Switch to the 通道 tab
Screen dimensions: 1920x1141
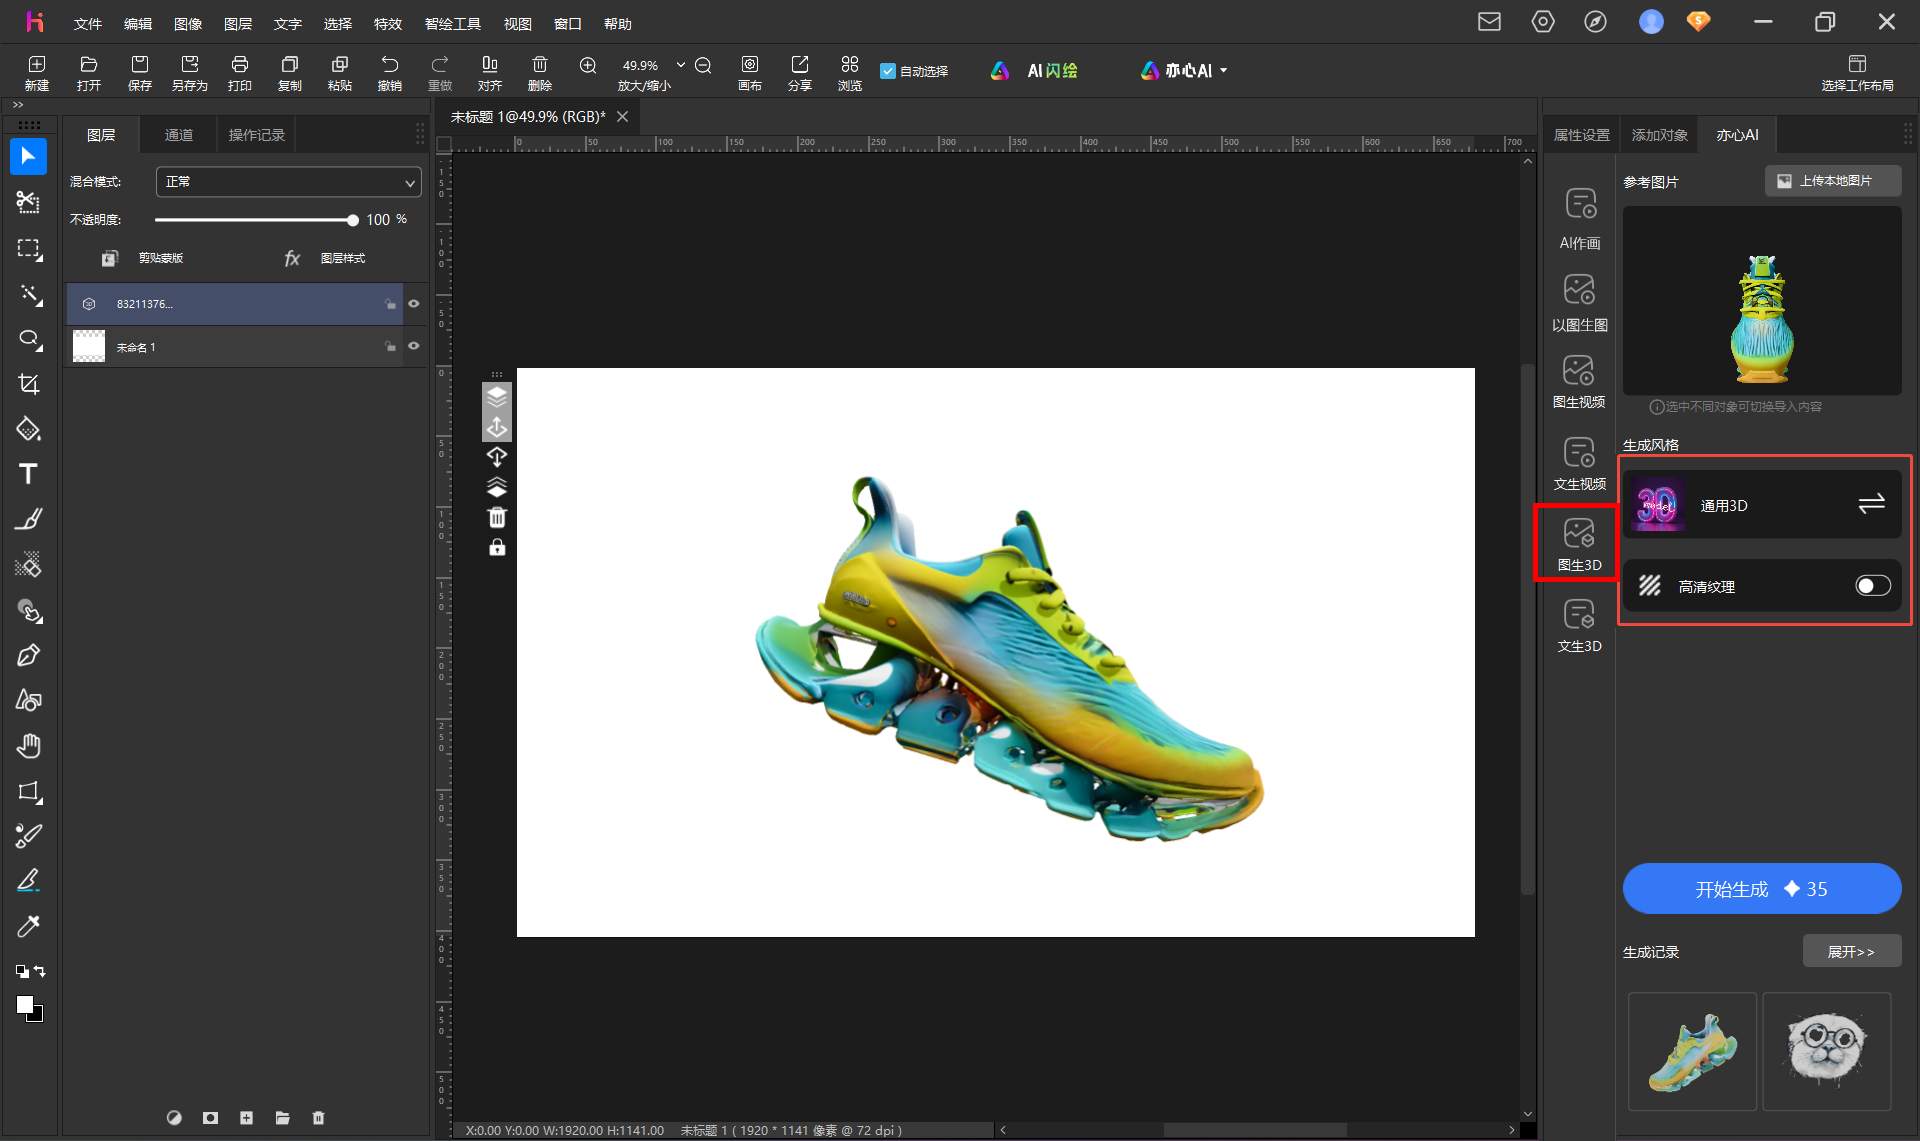point(179,135)
